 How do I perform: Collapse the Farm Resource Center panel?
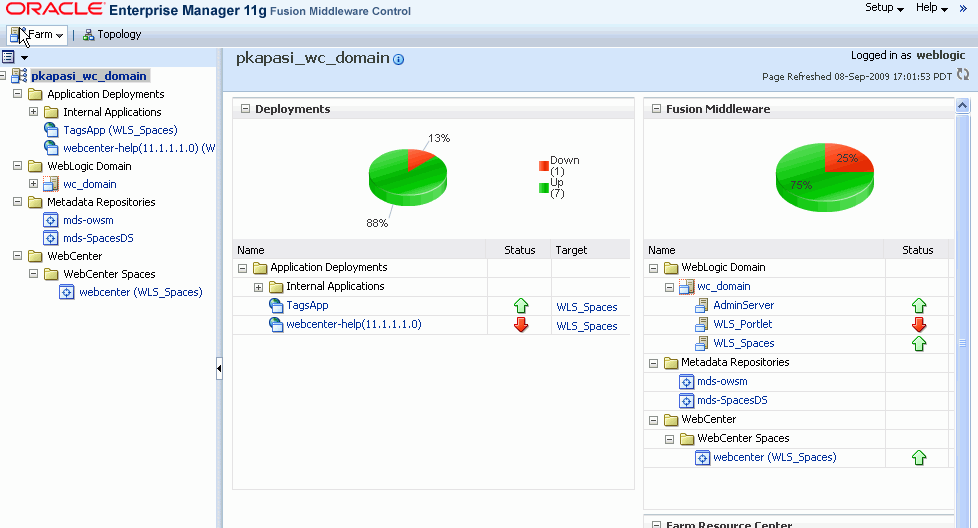656,525
